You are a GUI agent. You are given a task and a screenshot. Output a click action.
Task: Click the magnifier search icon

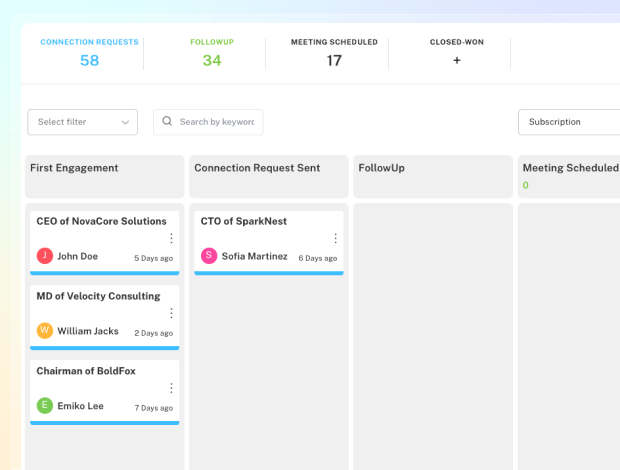coord(167,121)
